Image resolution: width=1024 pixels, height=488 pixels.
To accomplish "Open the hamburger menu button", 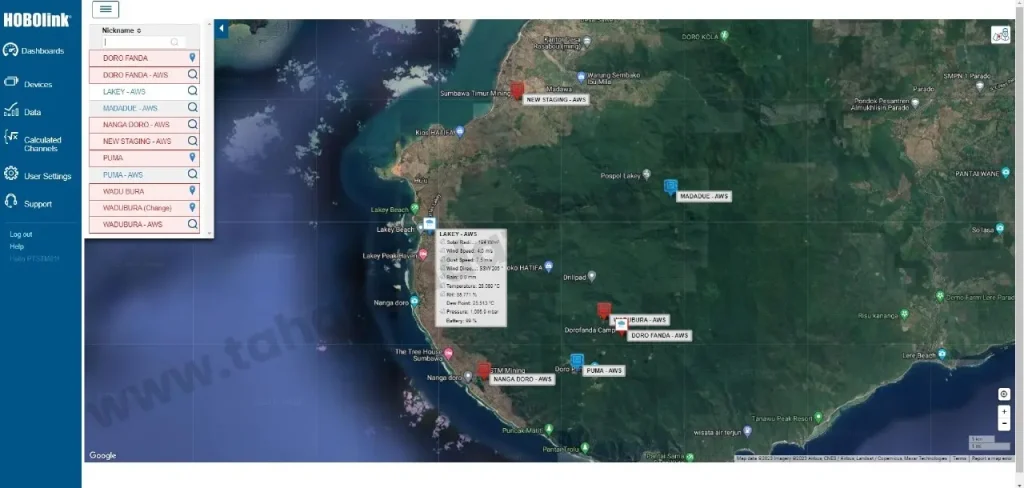I will pyautogui.click(x=106, y=9).
